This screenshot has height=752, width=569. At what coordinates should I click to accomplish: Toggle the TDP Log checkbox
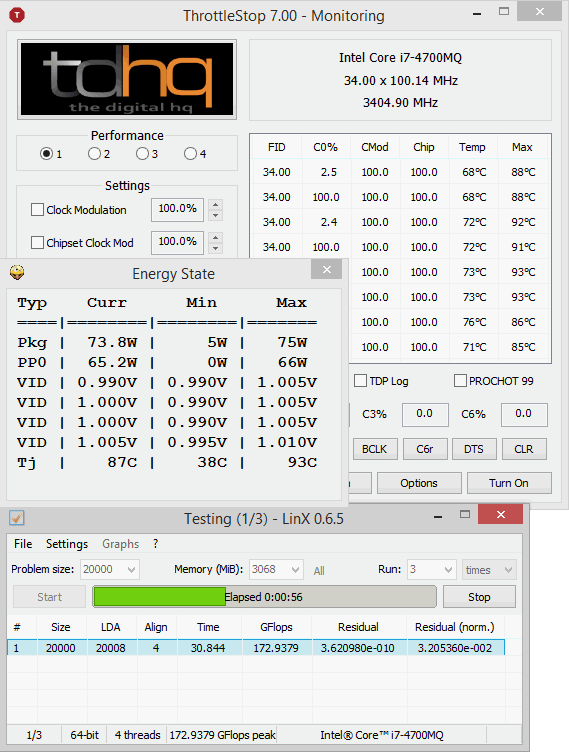[360, 381]
